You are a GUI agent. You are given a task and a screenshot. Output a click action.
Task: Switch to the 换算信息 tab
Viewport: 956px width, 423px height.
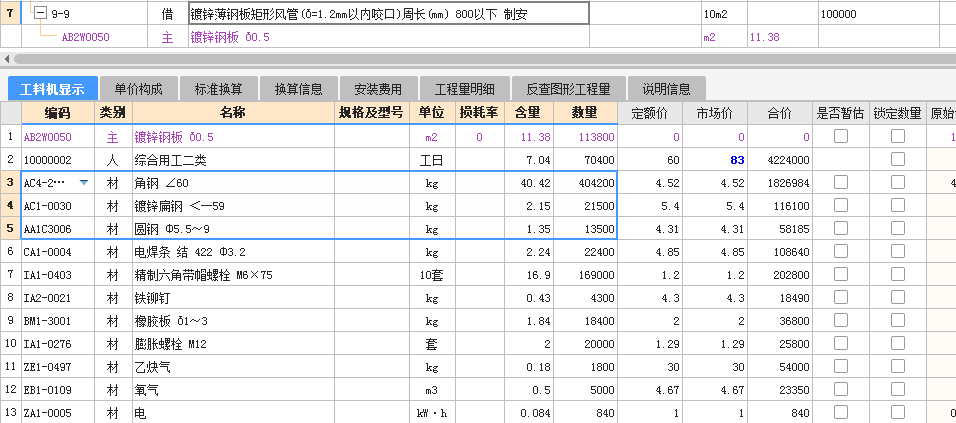pos(298,89)
